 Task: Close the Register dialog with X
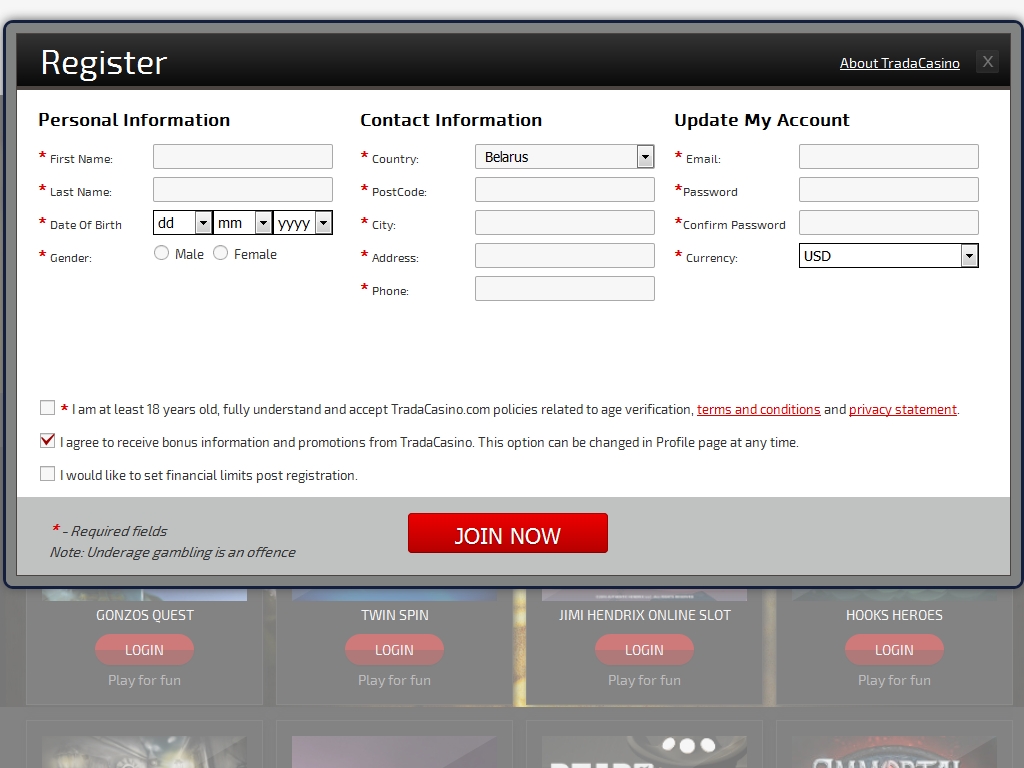click(987, 62)
